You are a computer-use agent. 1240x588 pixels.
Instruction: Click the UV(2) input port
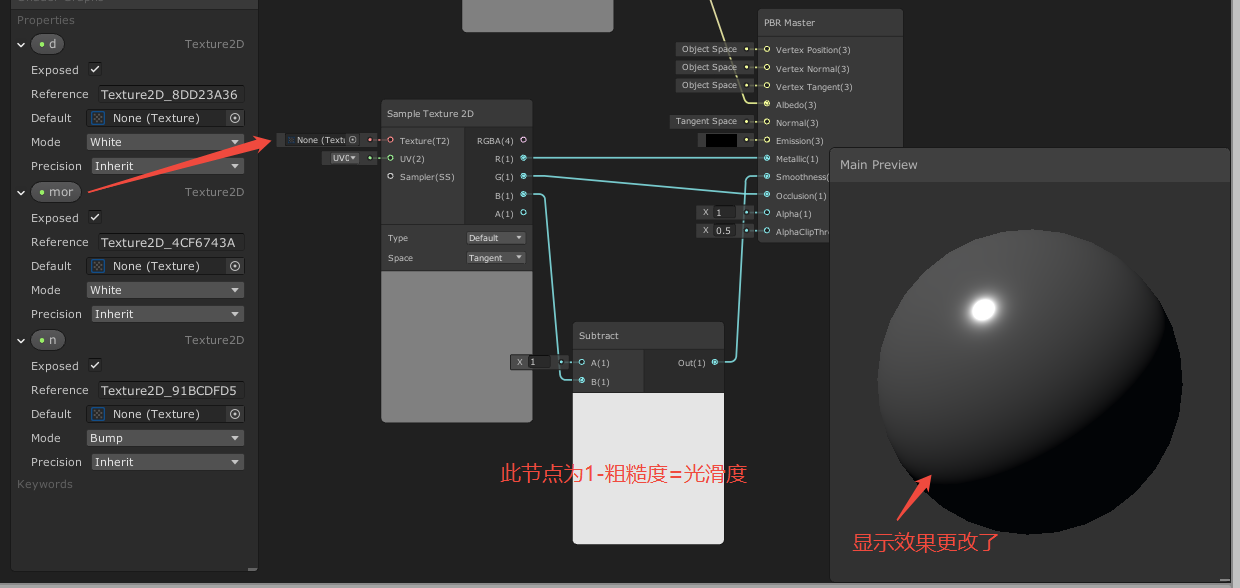(x=391, y=158)
